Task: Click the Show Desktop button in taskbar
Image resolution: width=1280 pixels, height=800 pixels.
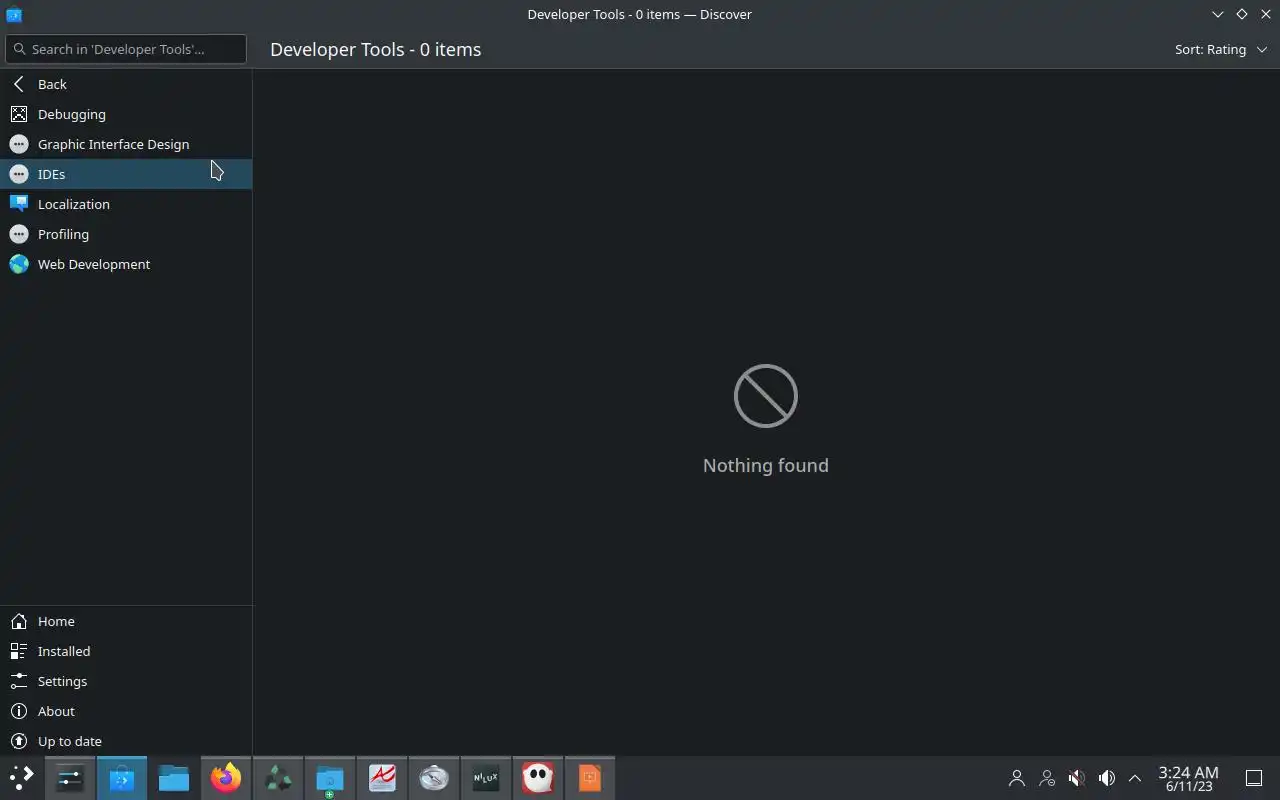Action: [x=1254, y=778]
